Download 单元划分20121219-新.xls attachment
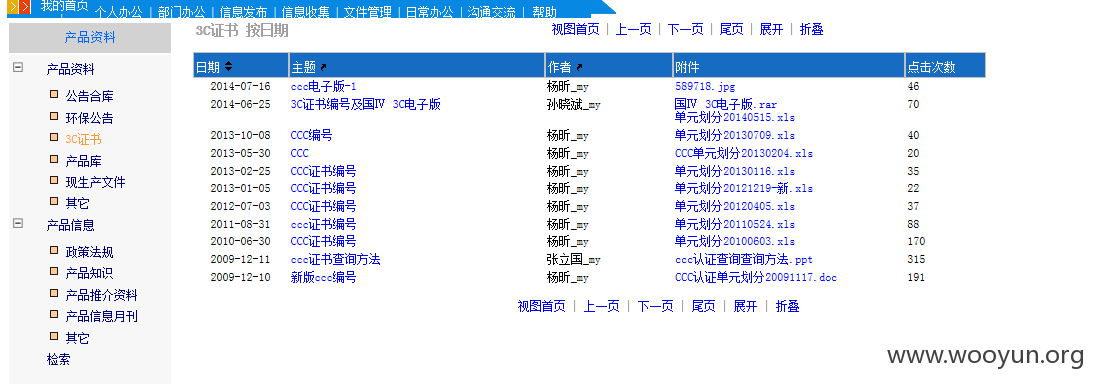Image resolution: width=1093 pixels, height=384 pixels. pyautogui.click(x=744, y=188)
